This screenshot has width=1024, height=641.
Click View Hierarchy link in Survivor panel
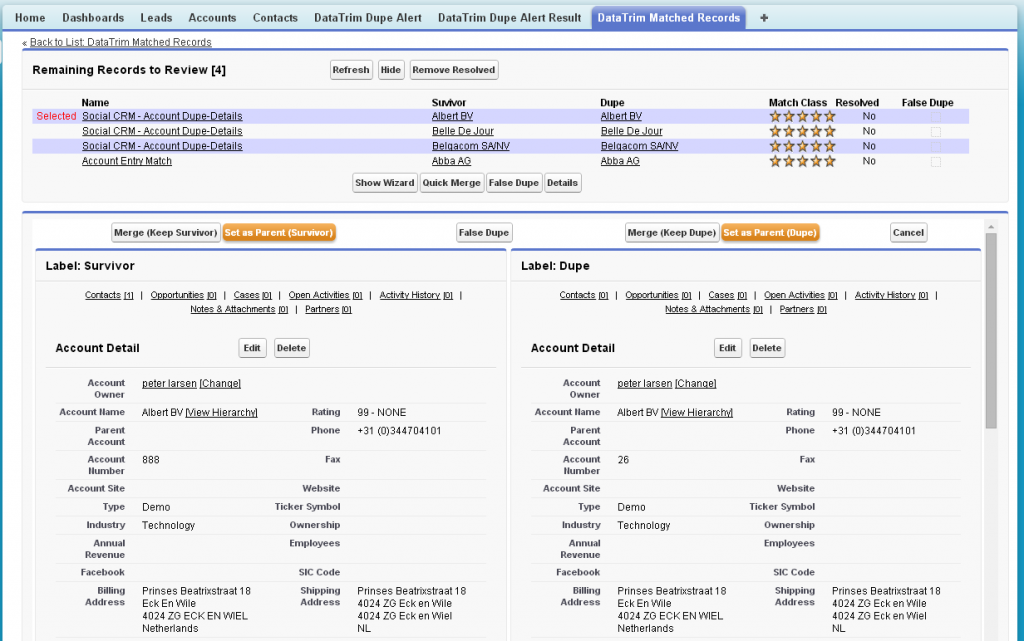click(x=221, y=413)
